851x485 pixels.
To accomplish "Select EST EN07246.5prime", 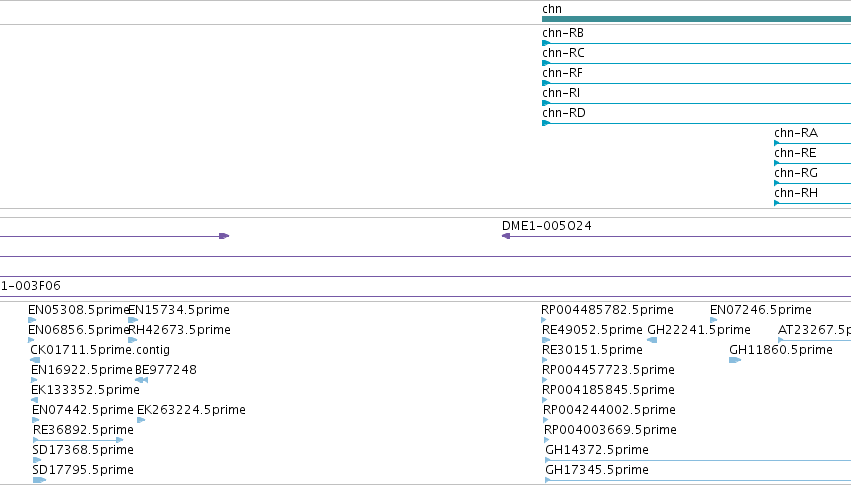I will click(x=760, y=310).
